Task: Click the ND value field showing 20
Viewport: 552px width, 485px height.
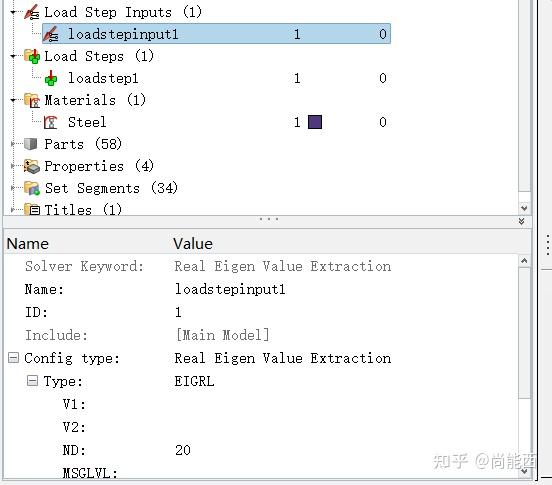Action: (x=345, y=450)
